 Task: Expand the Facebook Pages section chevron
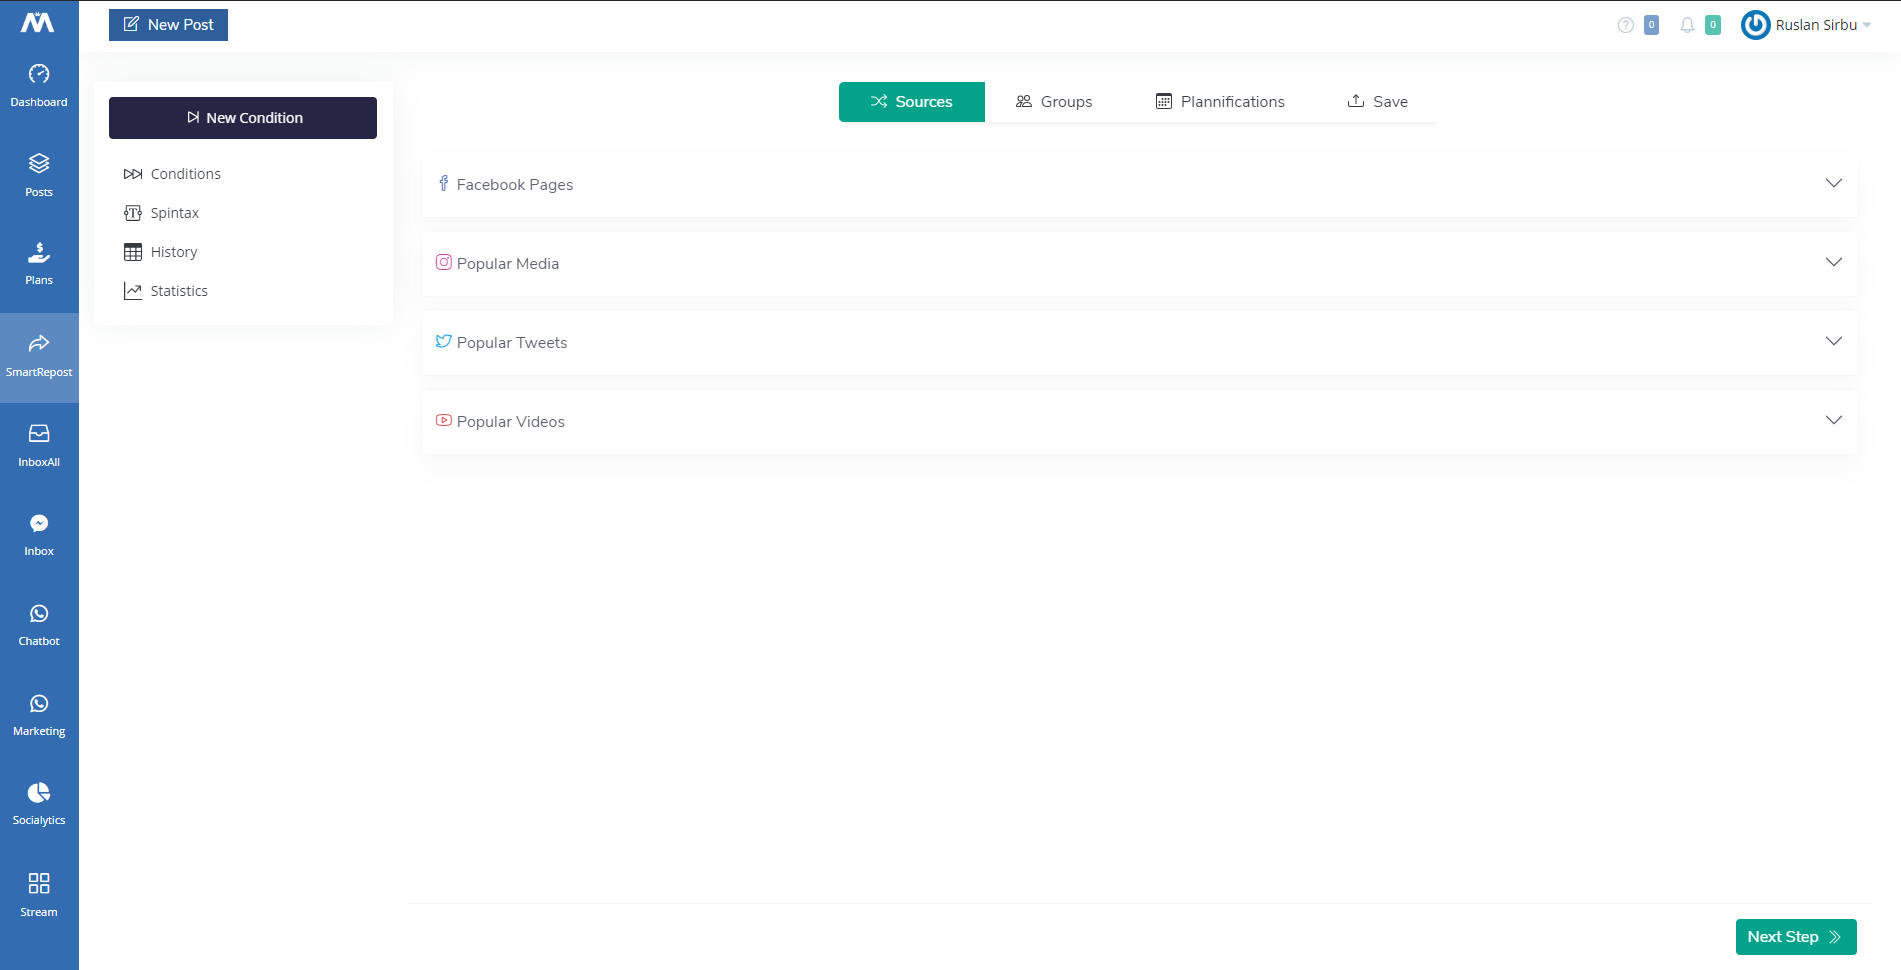pyautogui.click(x=1834, y=183)
